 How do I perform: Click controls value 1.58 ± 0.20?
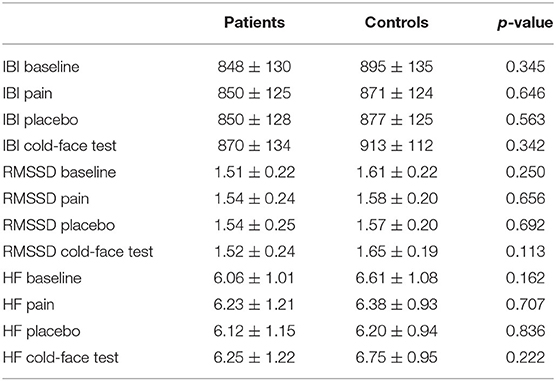coord(397,199)
